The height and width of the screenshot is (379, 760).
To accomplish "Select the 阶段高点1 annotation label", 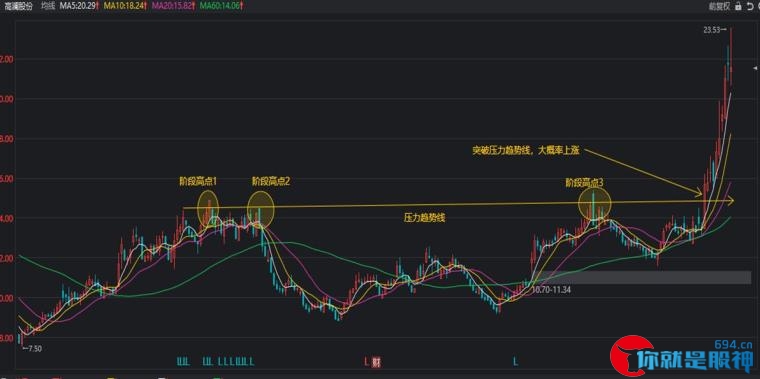I will [x=198, y=182].
